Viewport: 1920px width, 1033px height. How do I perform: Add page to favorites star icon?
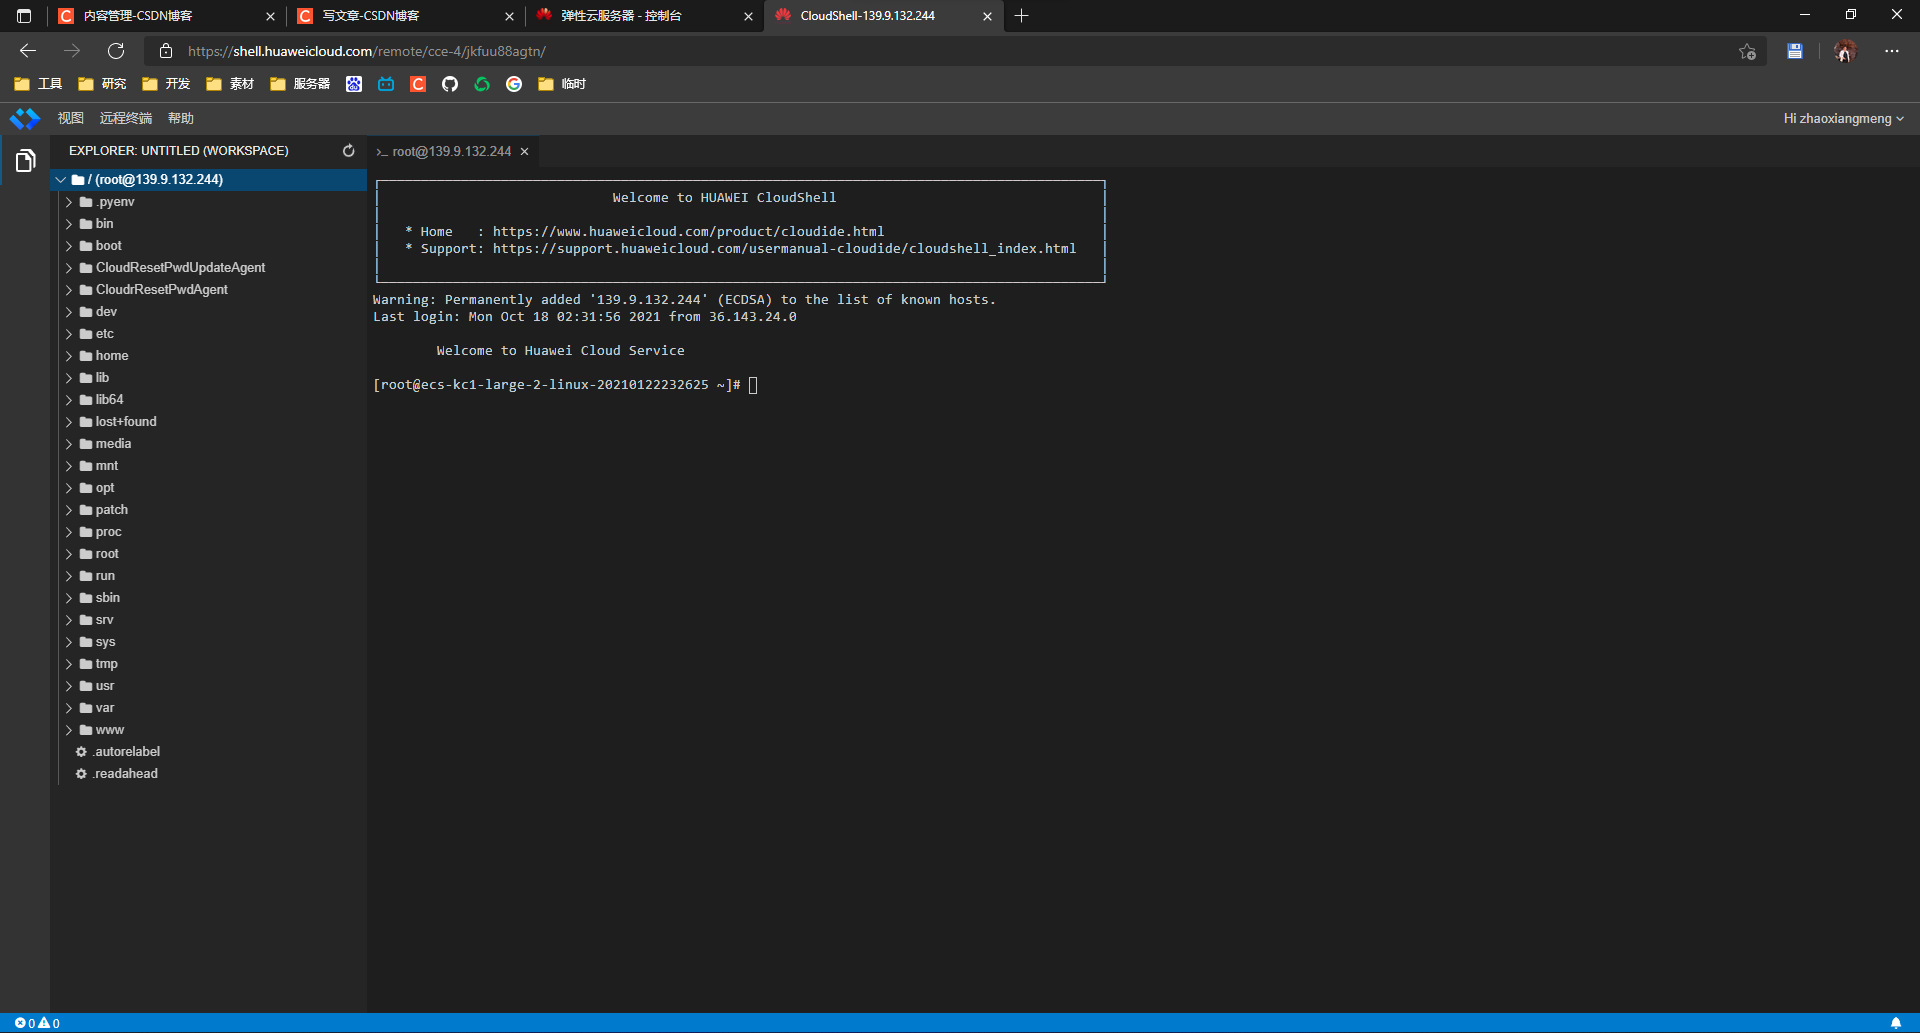pyautogui.click(x=1747, y=52)
